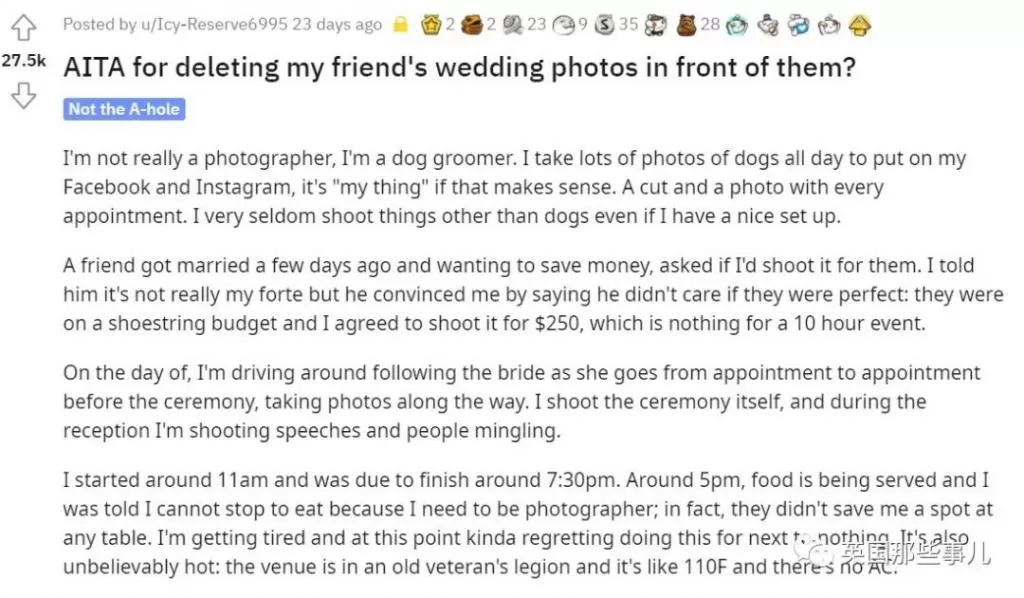Click the last white snoo award icon

(x=829, y=25)
